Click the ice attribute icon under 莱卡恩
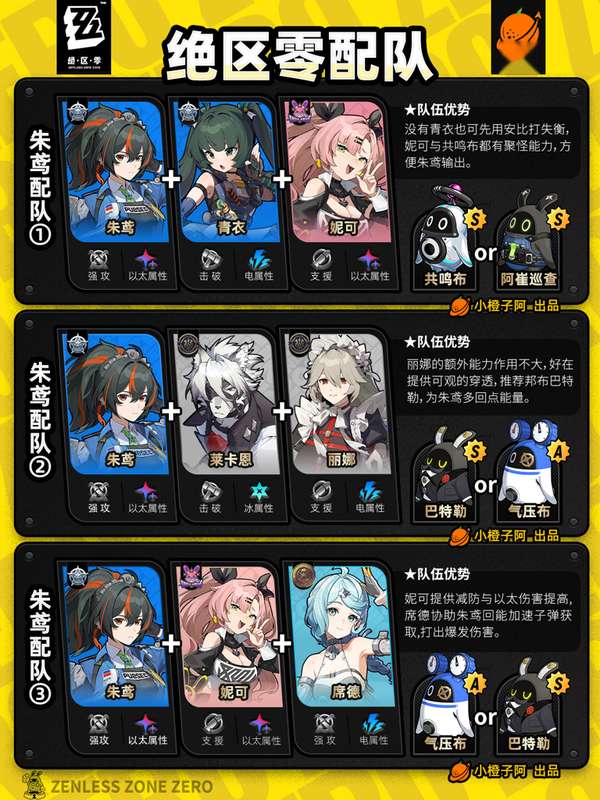This screenshot has height=800, width=600. (259, 491)
